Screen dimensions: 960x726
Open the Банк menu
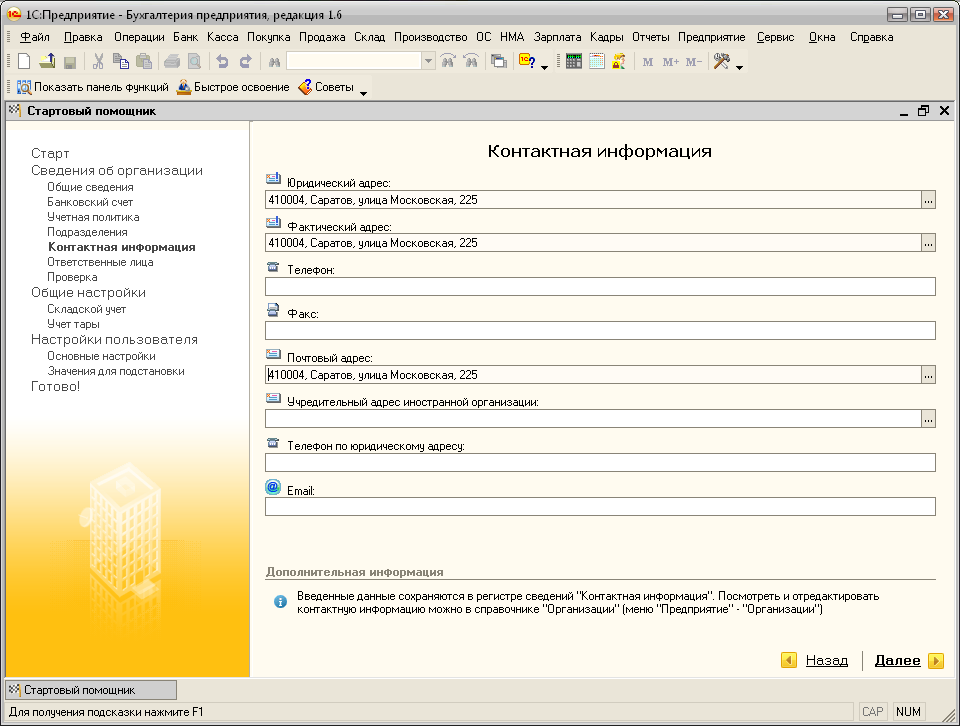click(186, 37)
